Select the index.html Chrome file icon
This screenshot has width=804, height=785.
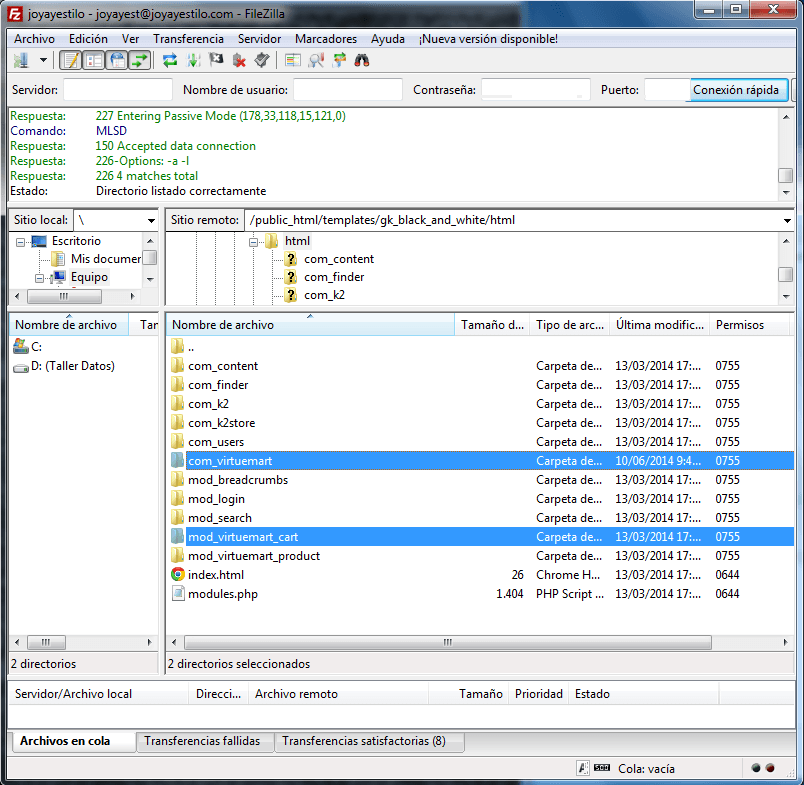177,574
